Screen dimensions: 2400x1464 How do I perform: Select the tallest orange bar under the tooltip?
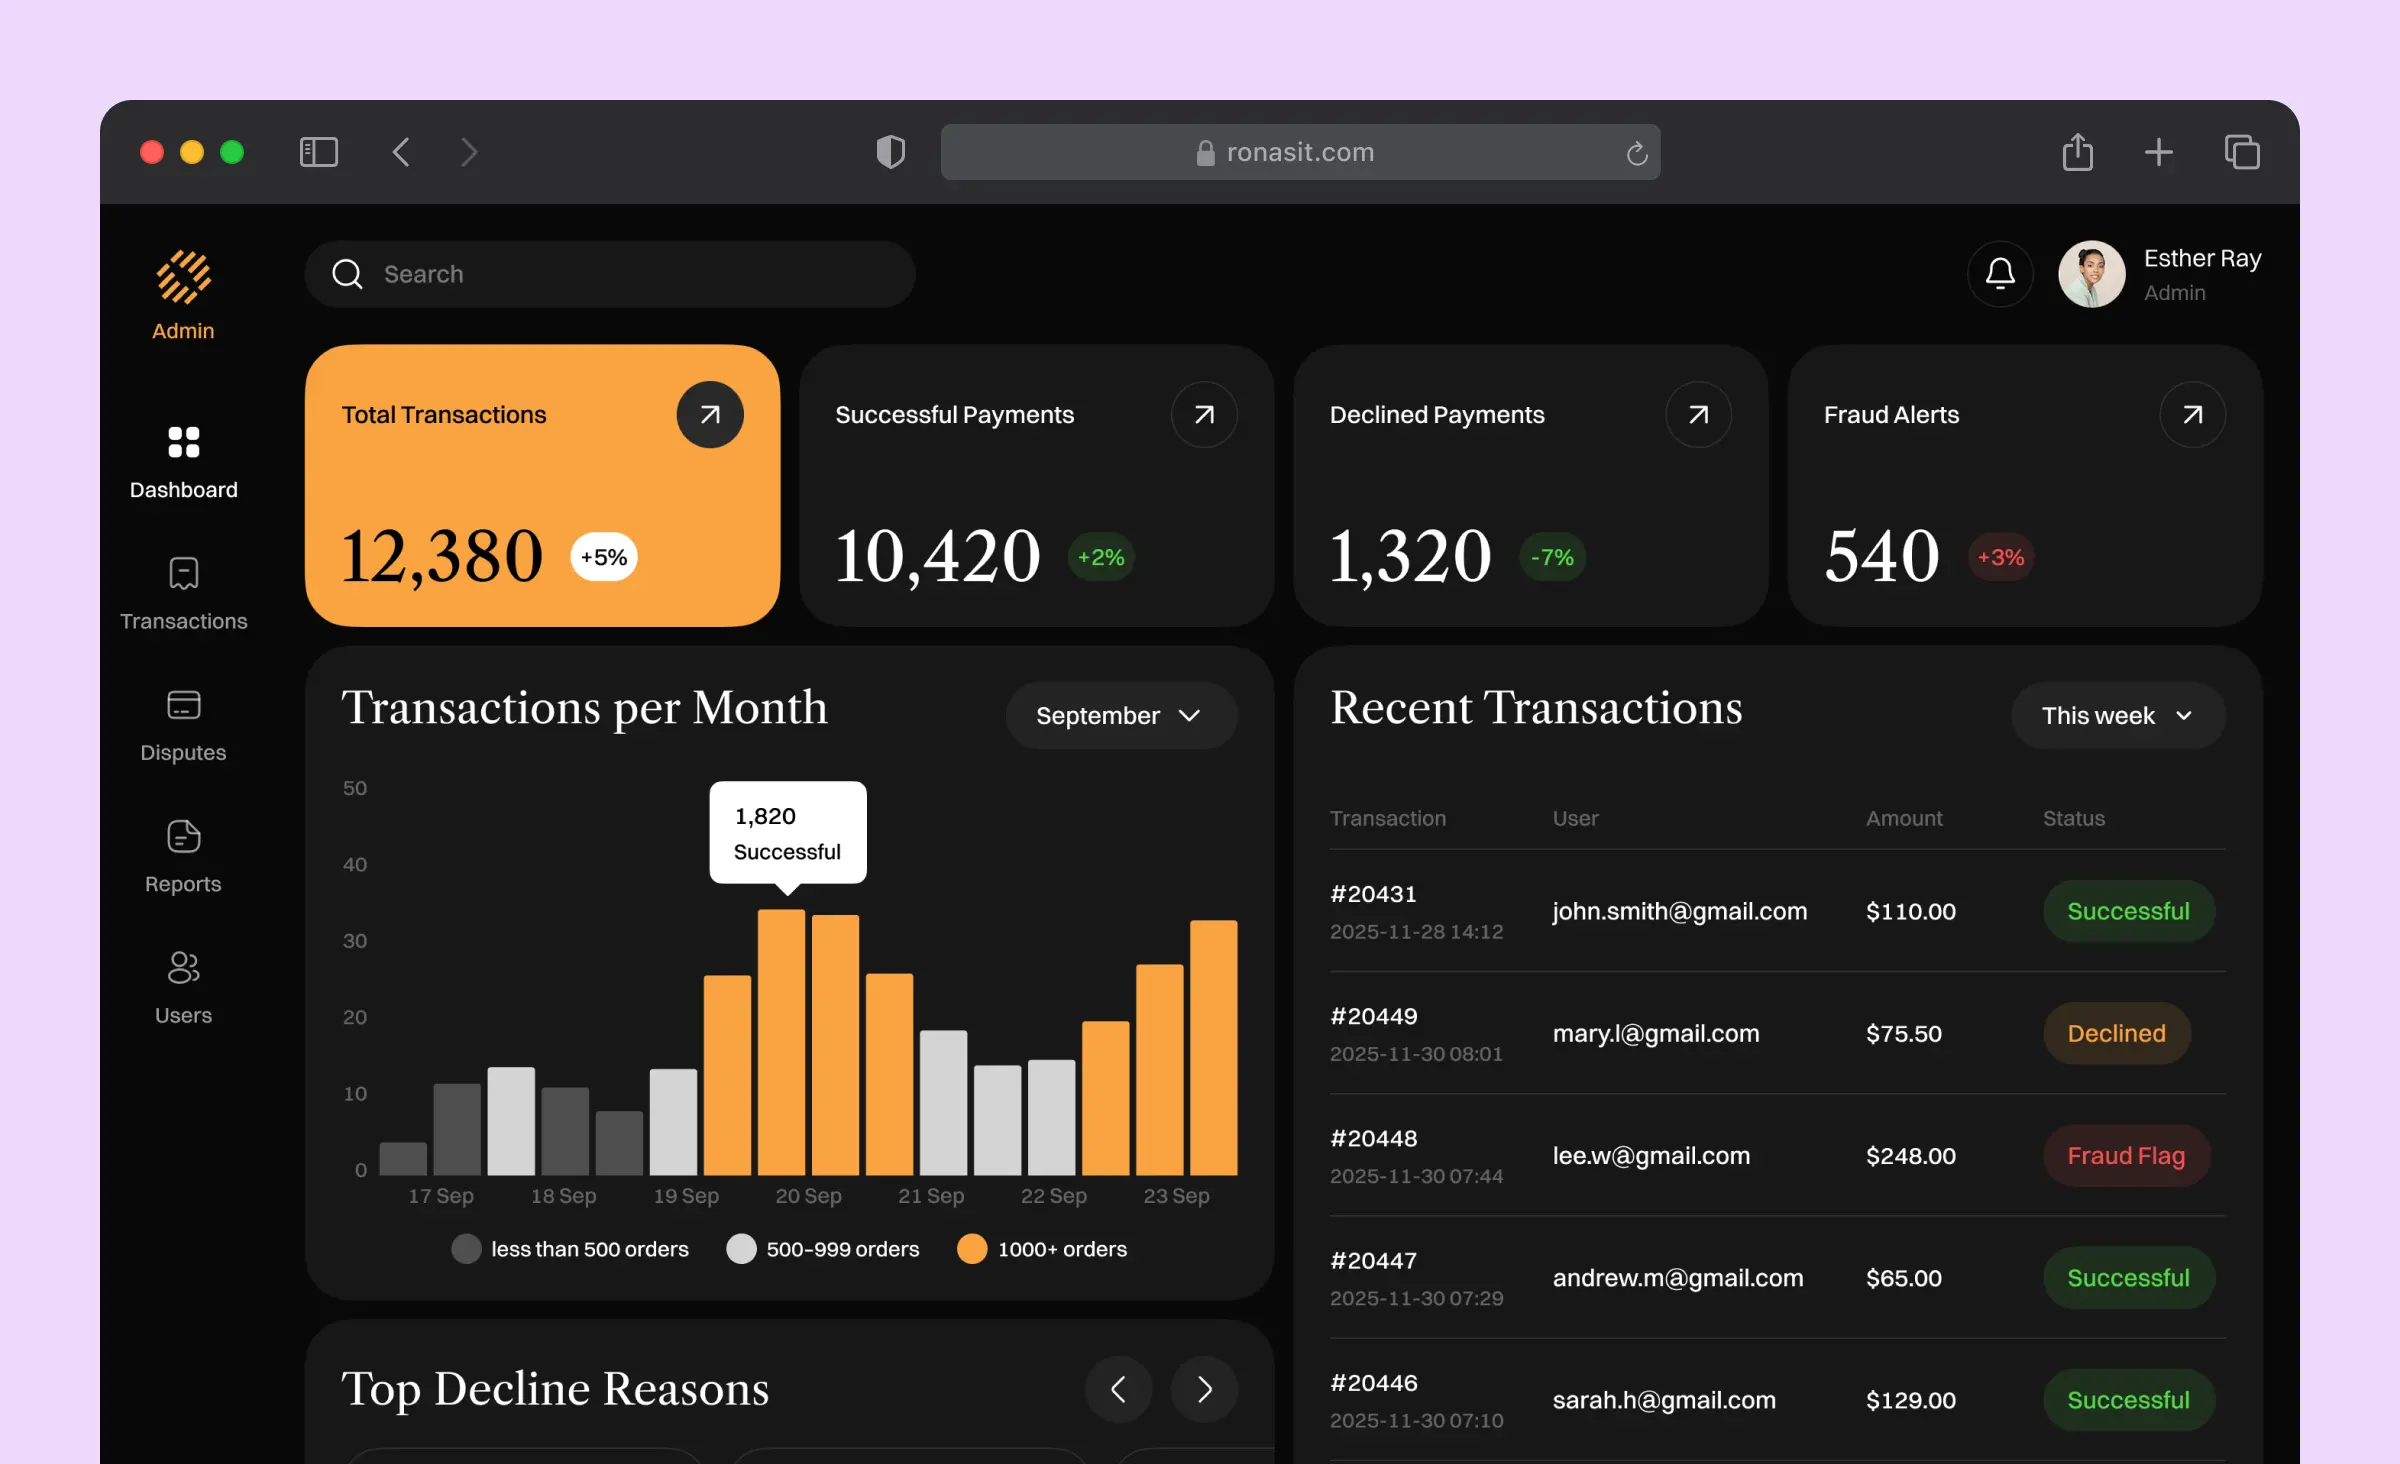click(x=781, y=1042)
